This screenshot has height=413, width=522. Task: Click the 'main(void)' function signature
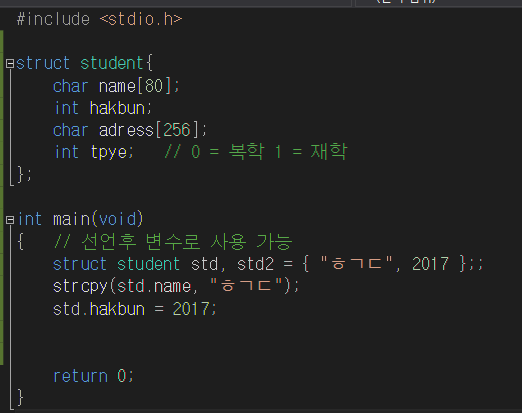click(x=98, y=219)
